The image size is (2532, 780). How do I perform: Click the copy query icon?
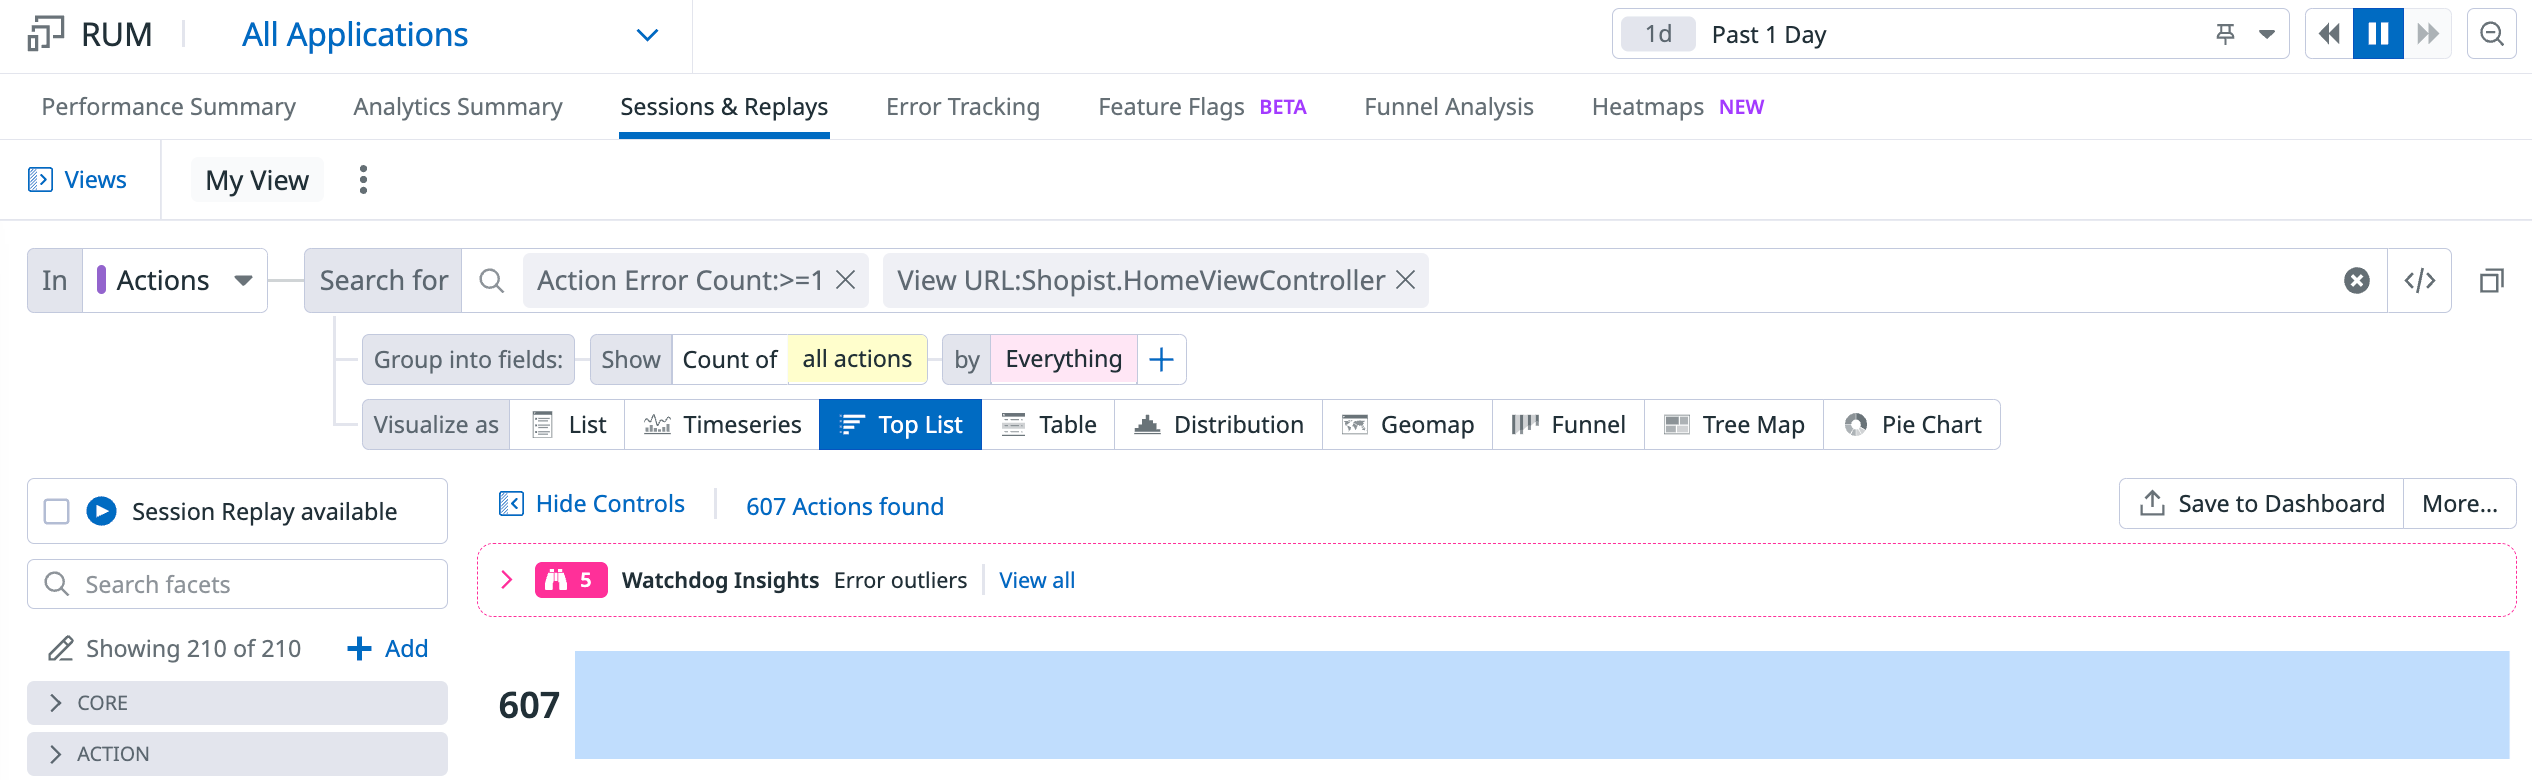2491,281
